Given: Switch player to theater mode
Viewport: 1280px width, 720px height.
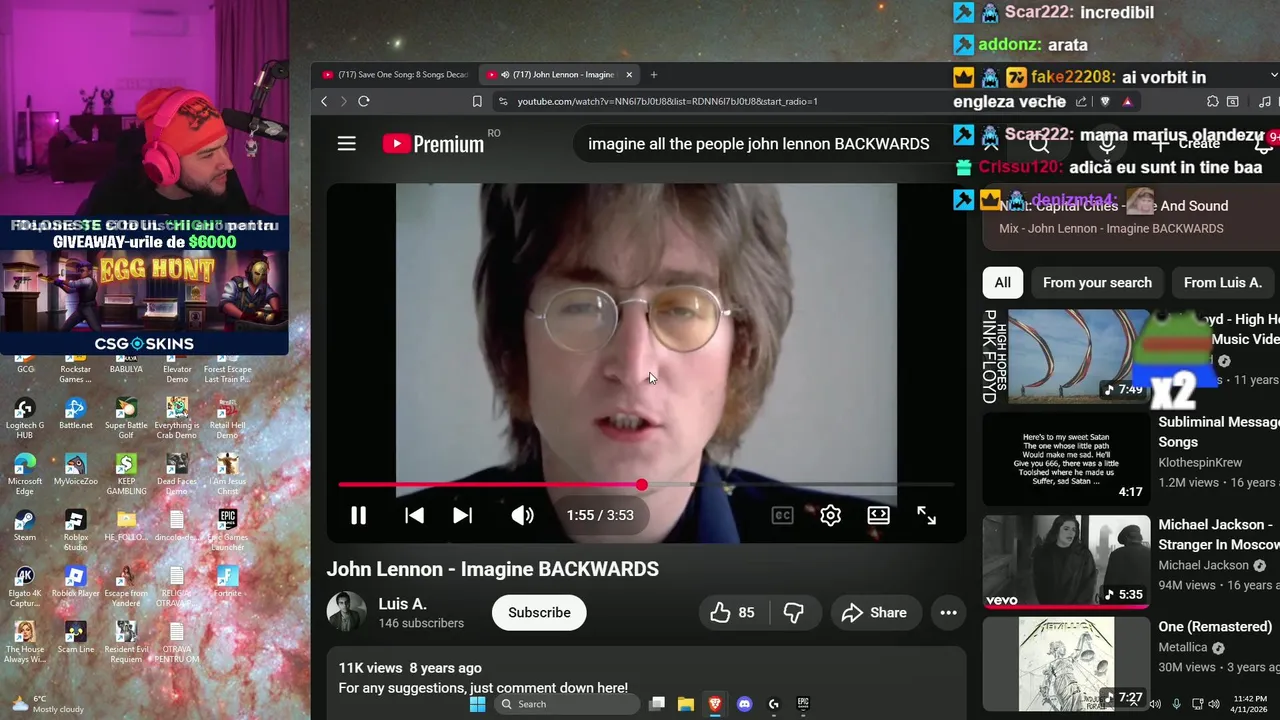Looking at the screenshot, I should pos(878,515).
